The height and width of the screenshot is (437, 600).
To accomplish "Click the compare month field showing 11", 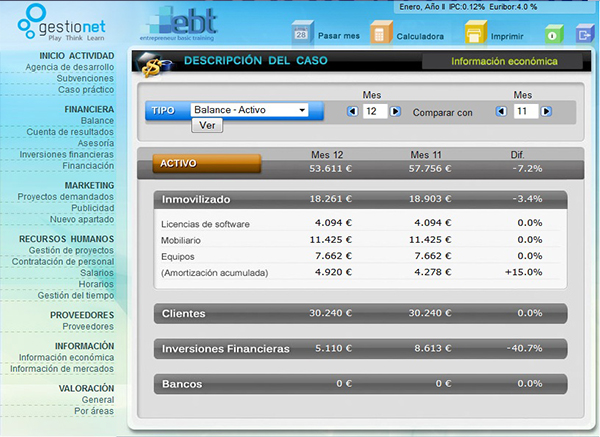I will pos(525,111).
